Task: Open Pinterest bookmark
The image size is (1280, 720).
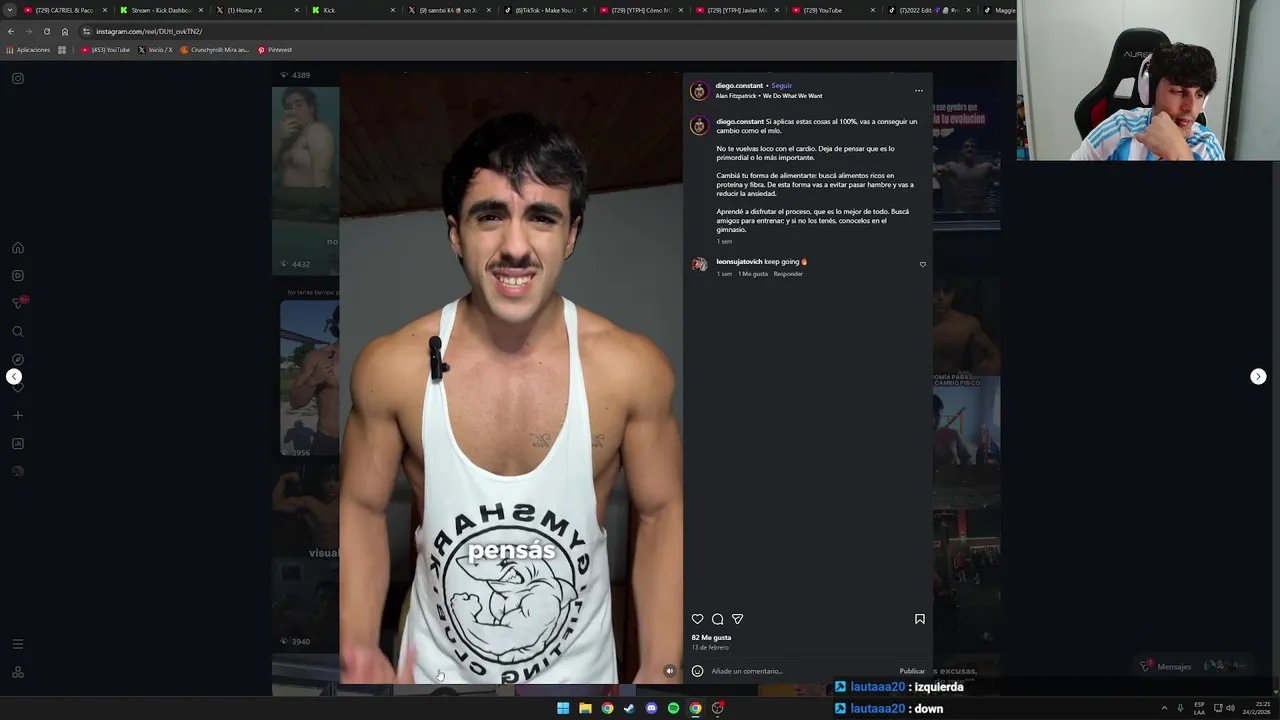Action: click(275, 50)
